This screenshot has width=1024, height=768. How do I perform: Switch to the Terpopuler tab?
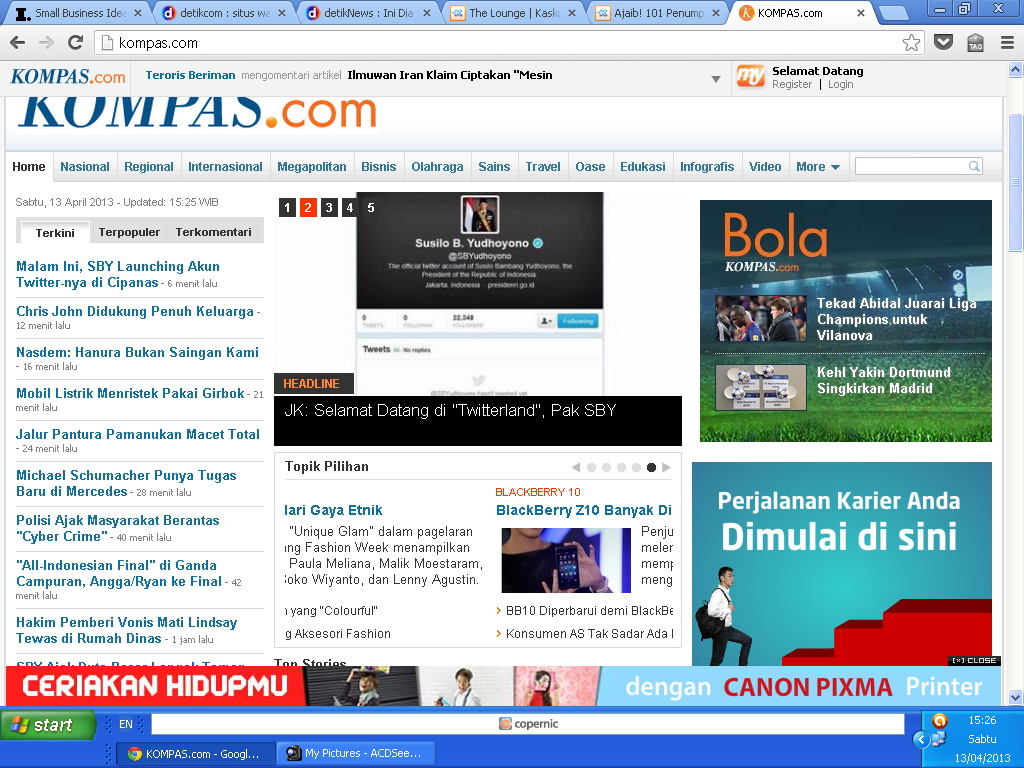tap(129, 232)
